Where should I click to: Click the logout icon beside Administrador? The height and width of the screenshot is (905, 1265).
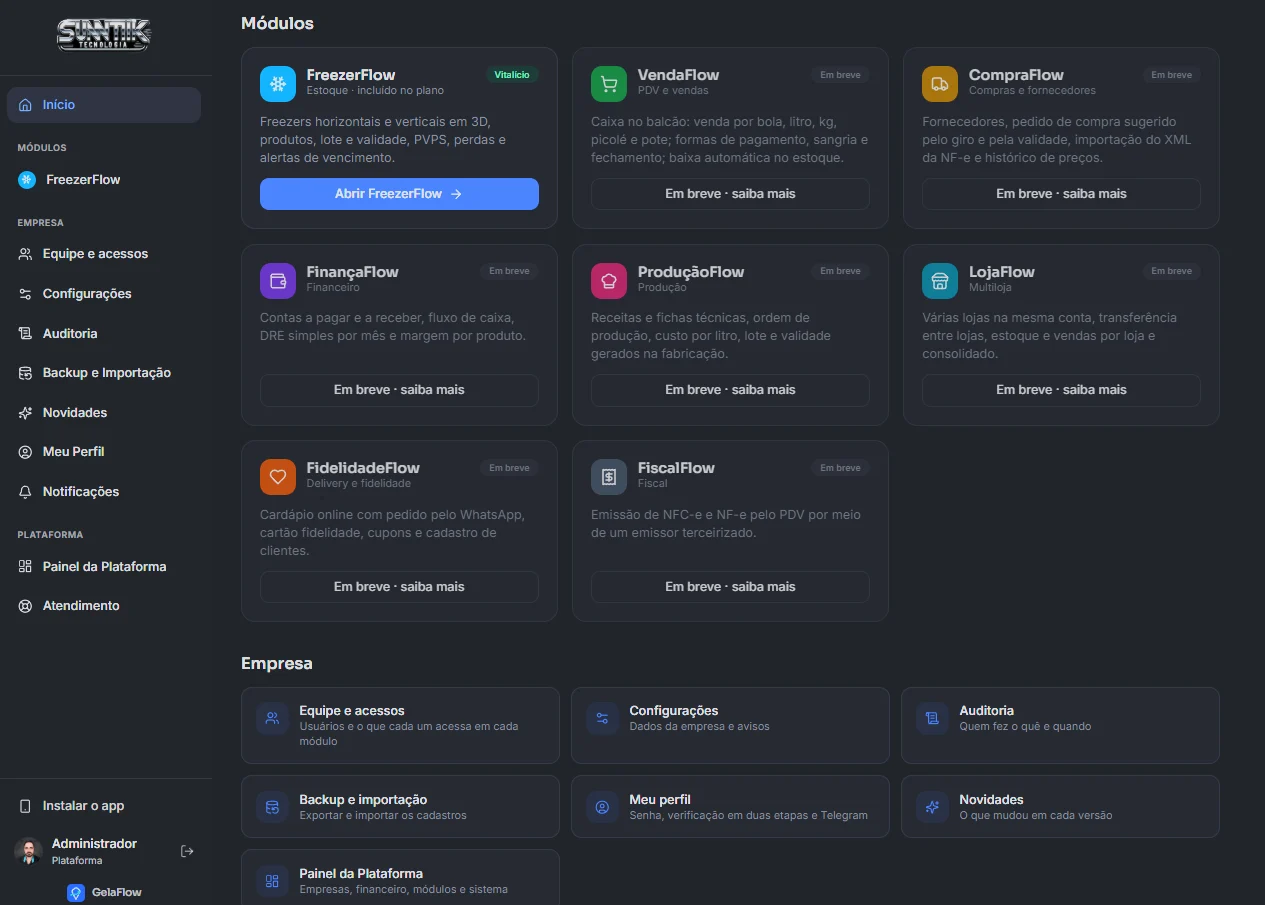pyautogui.click(x=187, y=851)
